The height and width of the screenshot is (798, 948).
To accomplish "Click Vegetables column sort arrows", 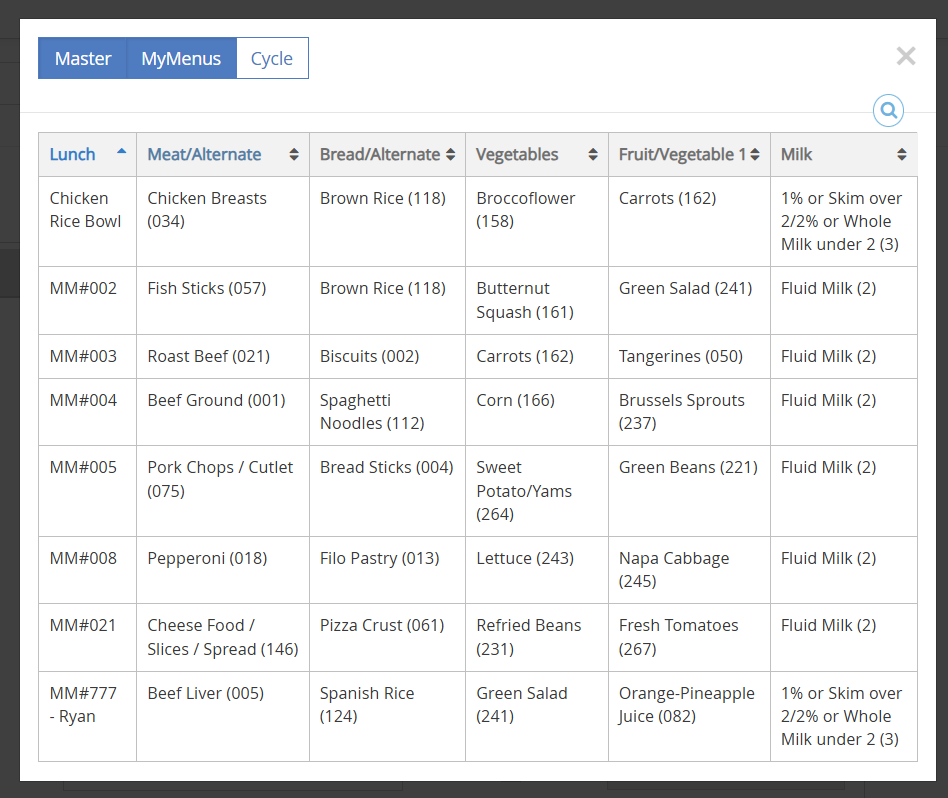I will pos(593,155).
